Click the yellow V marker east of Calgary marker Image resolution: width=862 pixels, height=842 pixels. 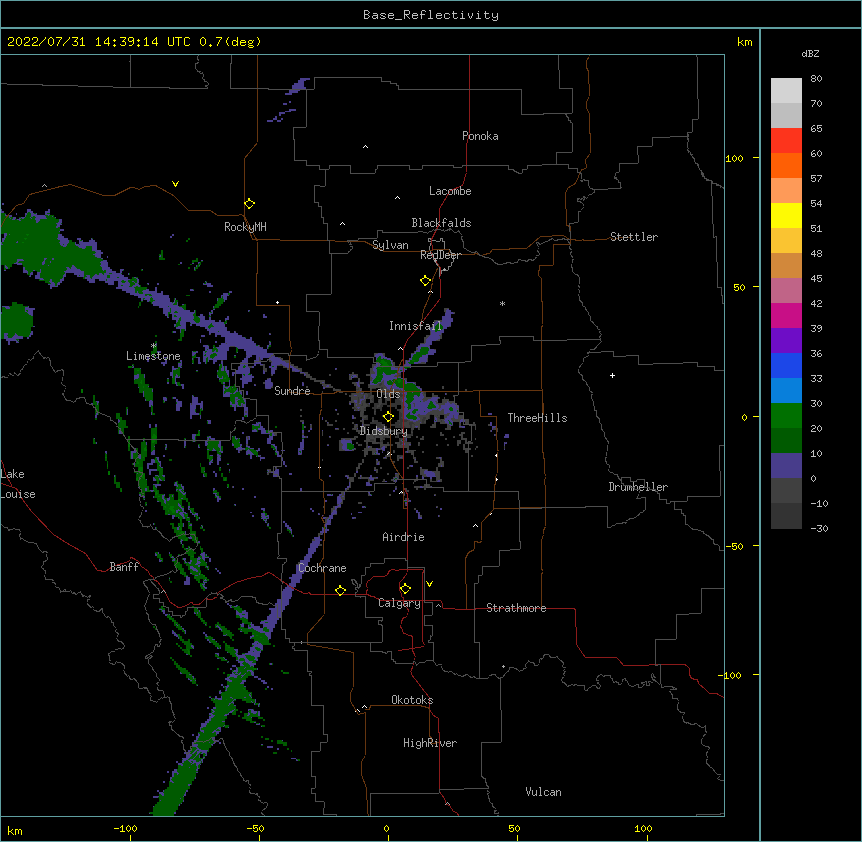click(x=429, y=584)
